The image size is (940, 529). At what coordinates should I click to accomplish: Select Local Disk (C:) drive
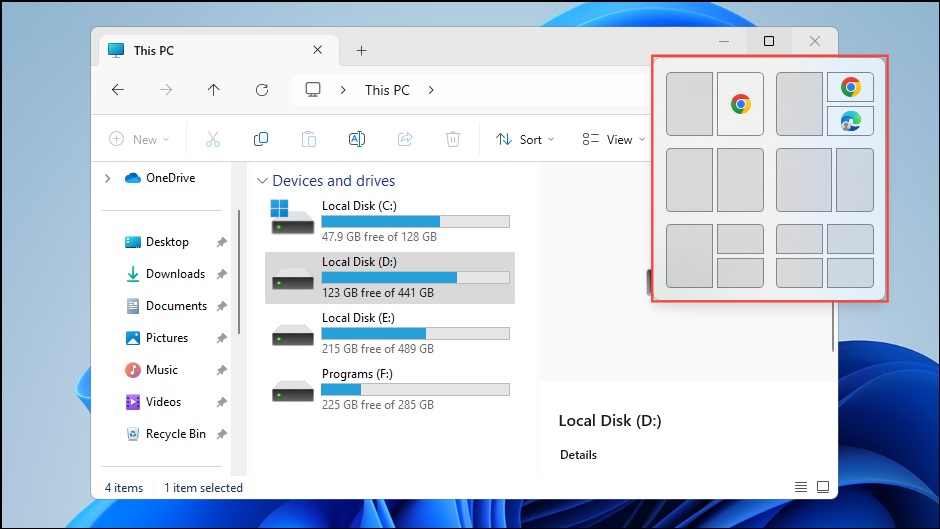(x=390, y=221)
